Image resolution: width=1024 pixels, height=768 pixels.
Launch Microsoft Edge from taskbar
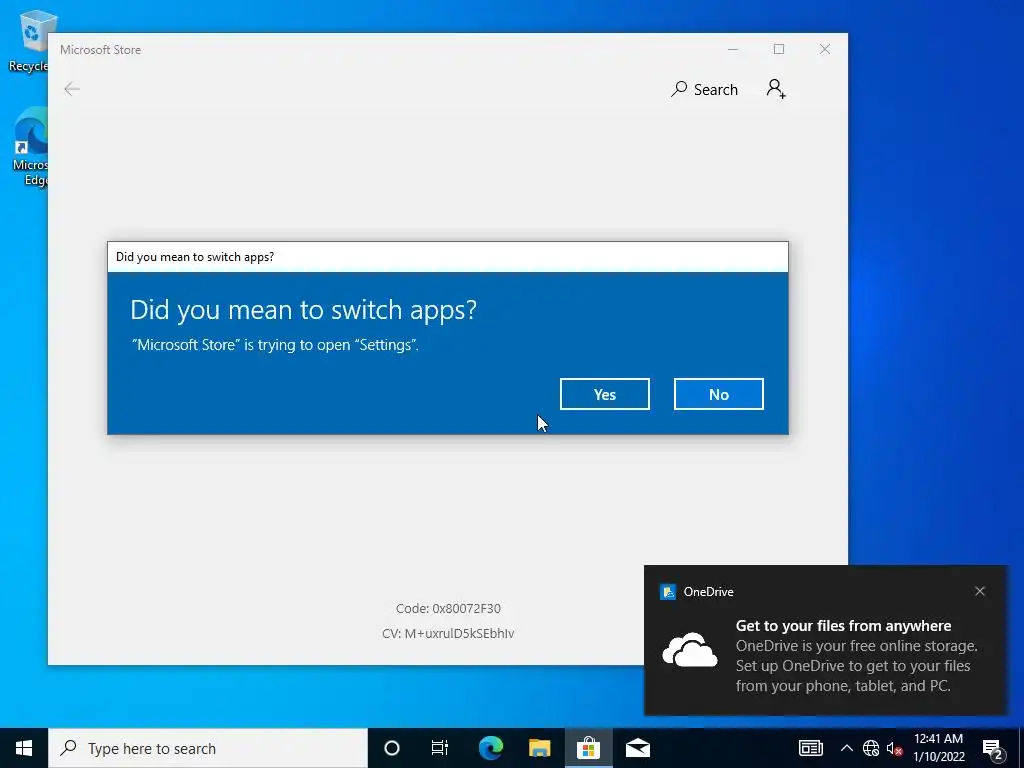click(x=490, y=748)
